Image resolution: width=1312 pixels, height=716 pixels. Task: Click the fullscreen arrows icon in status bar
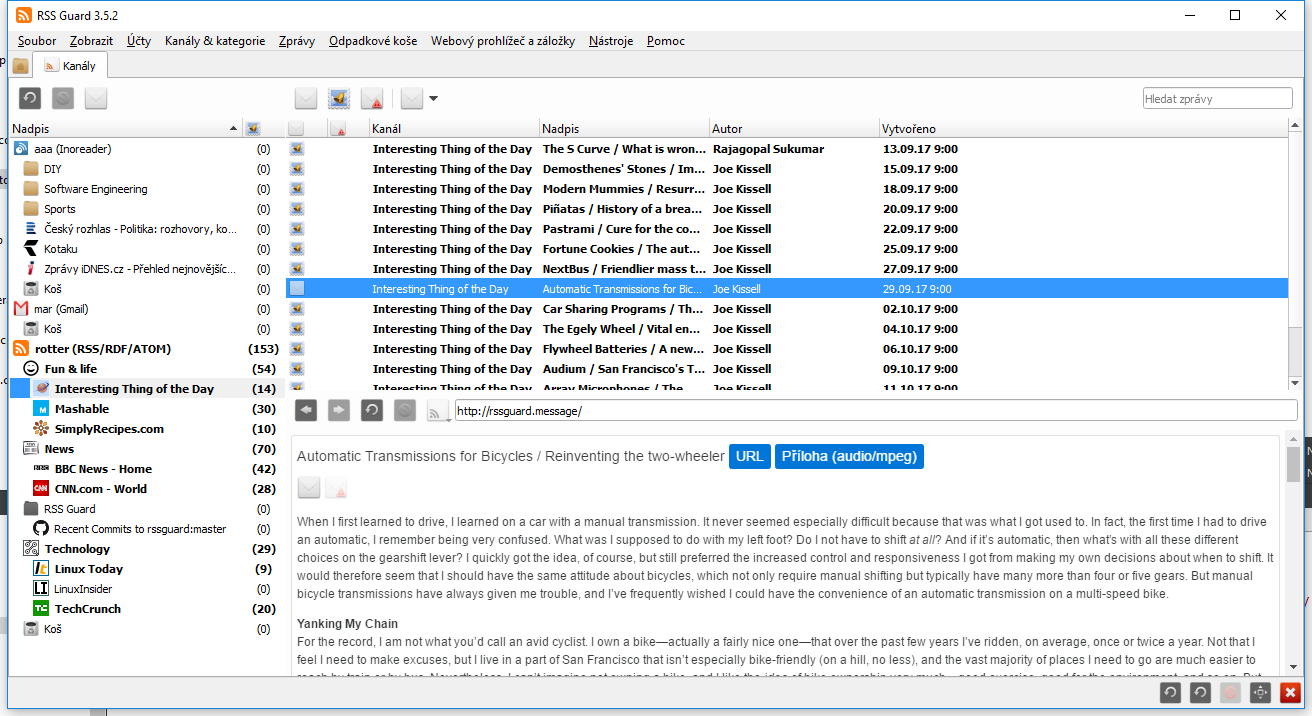(1260, 692)
